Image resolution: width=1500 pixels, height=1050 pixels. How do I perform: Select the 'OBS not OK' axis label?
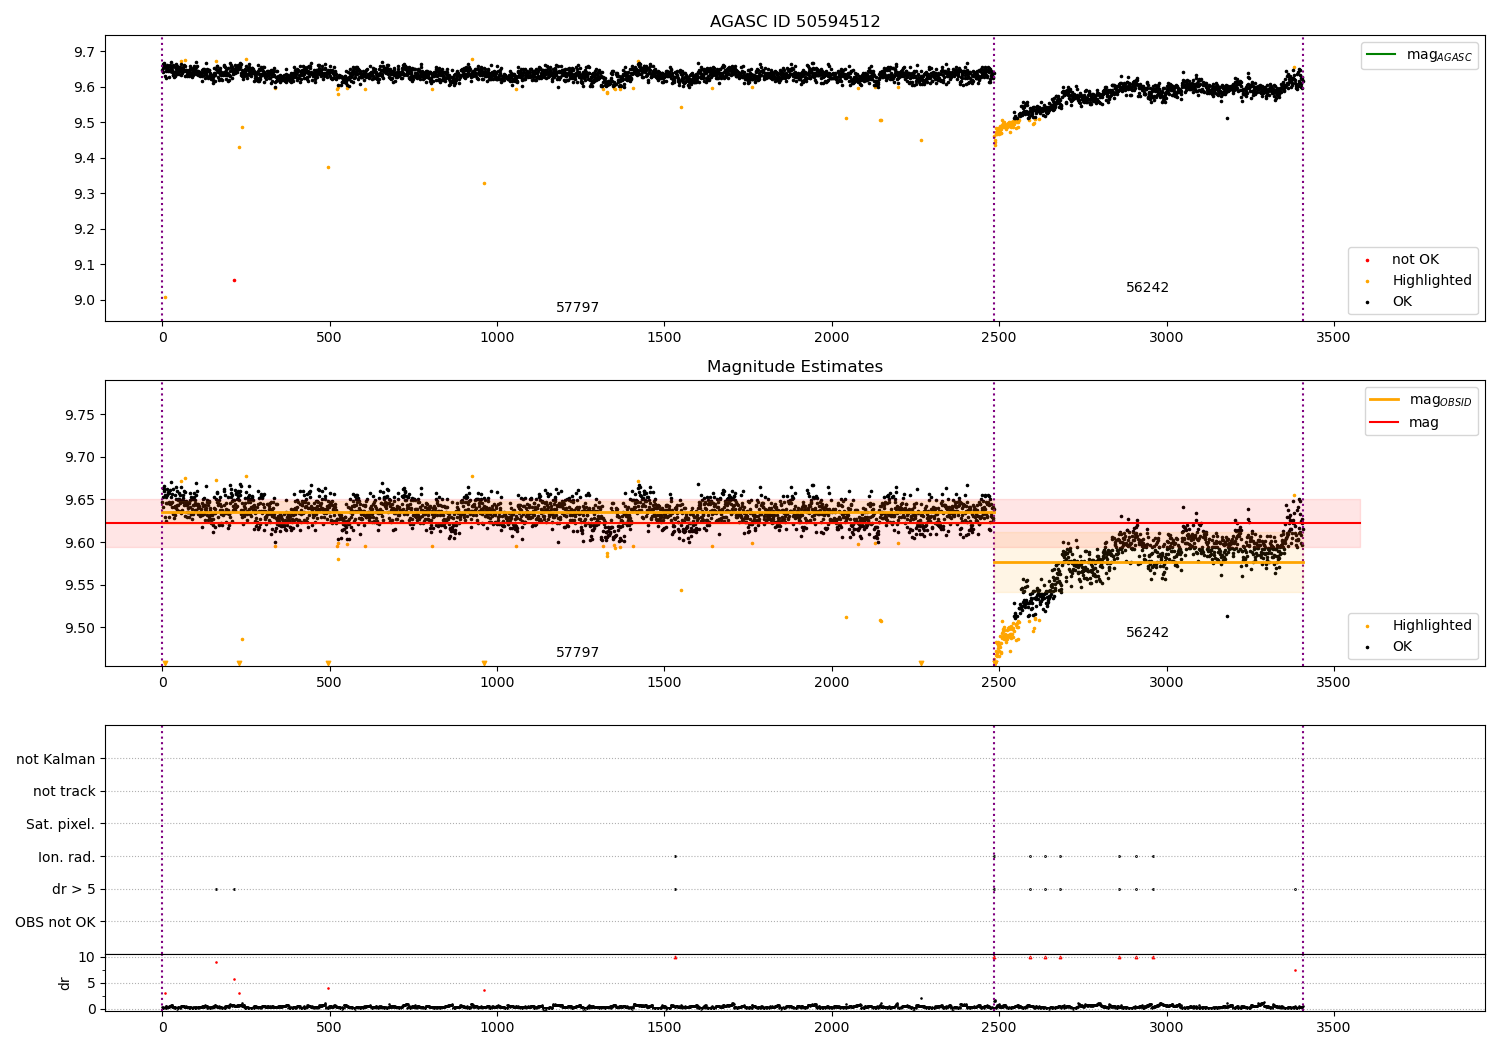pyautogui.click(x=55, y=923)
